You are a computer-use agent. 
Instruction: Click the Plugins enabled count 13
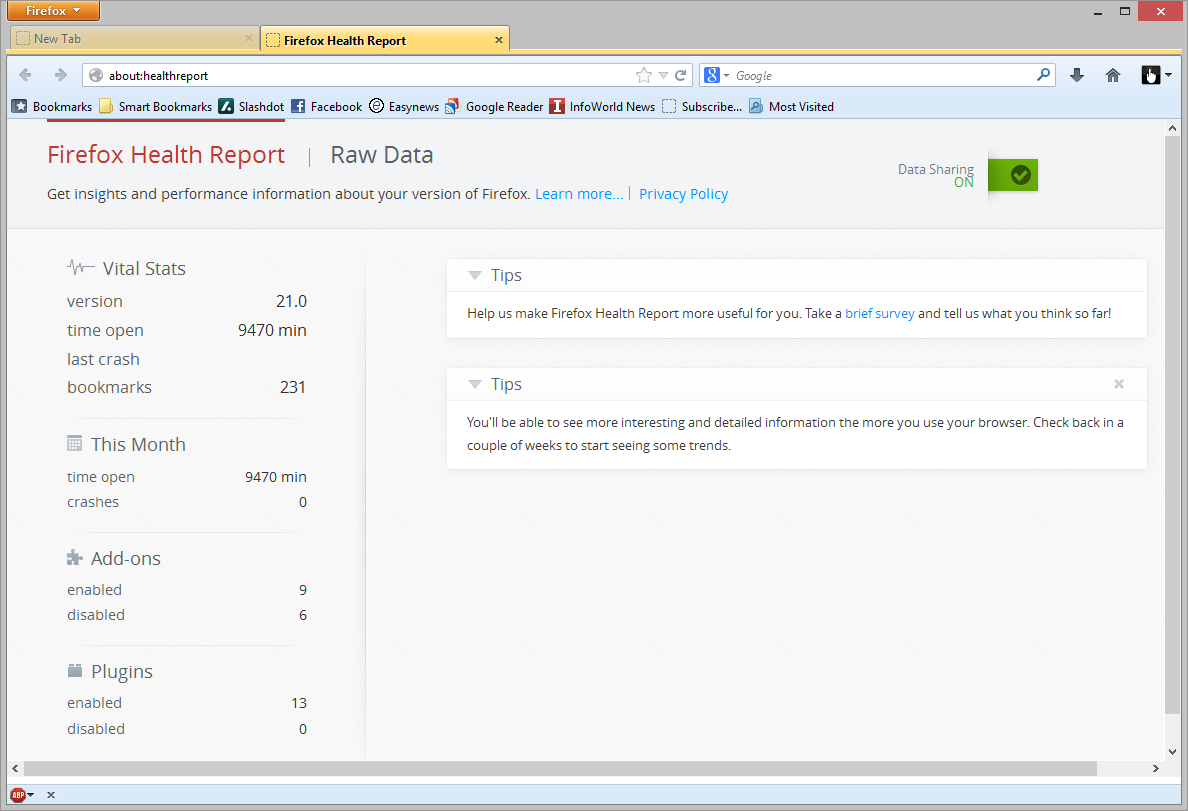click(x=299, y=703)
